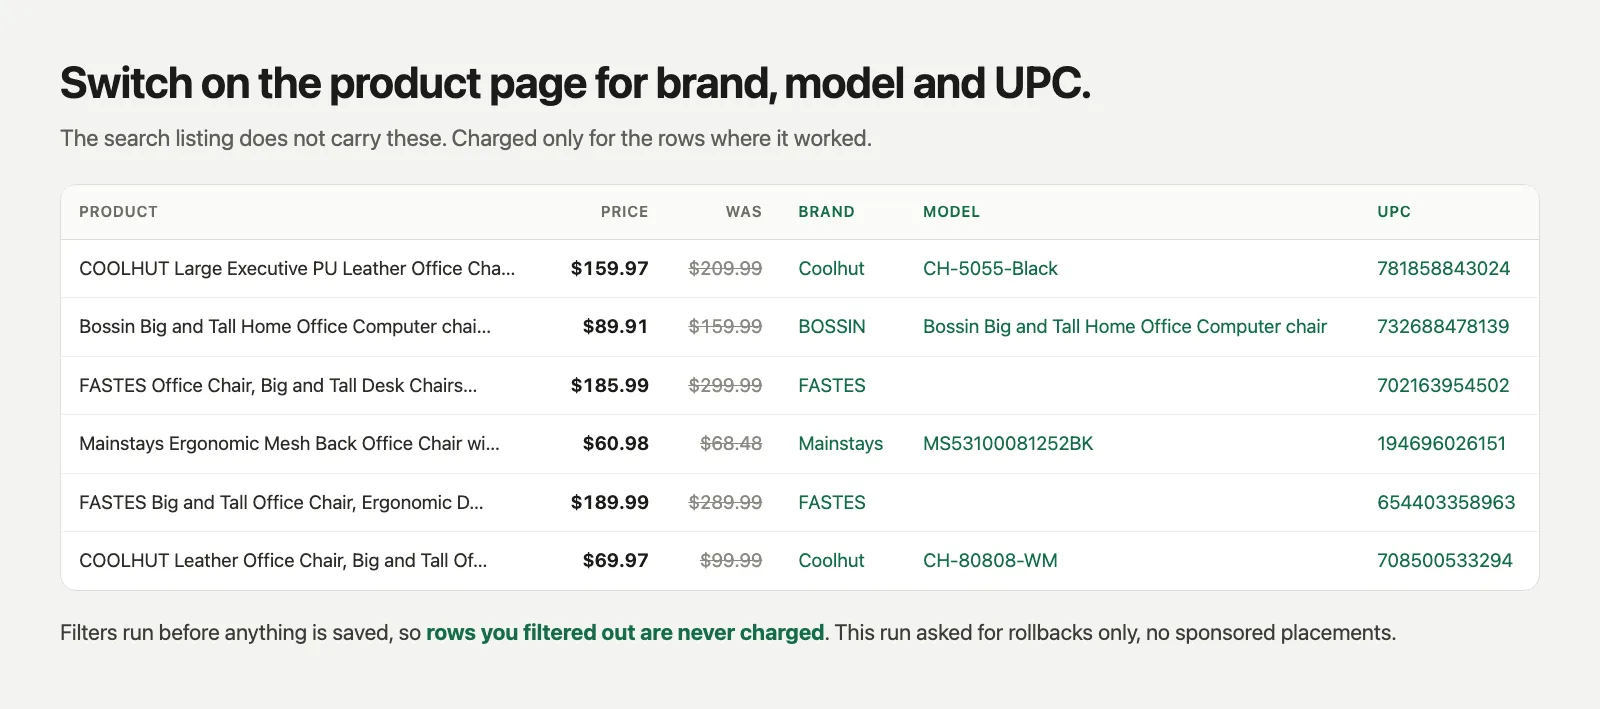Click the $189.99 price
Image resolution: width=1600 pixels, height=709 pixels.
(609, 502)
